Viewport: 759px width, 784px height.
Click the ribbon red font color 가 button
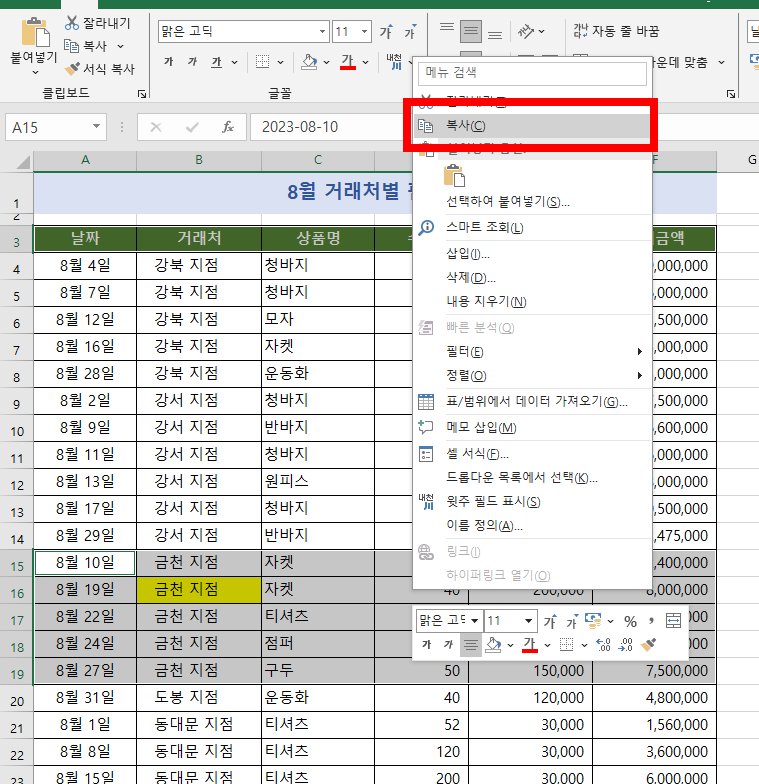348,62
